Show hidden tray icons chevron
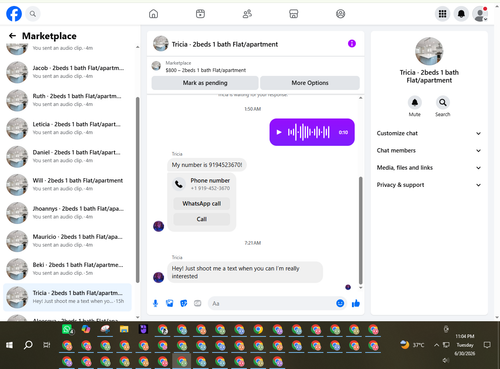 (x=436, y=345)
